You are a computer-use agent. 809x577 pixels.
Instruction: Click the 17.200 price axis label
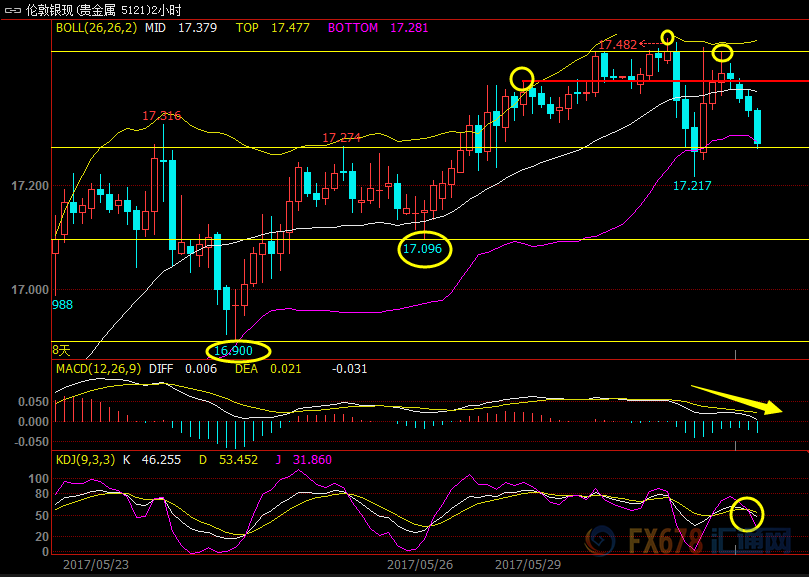click(x=29, y=186)
